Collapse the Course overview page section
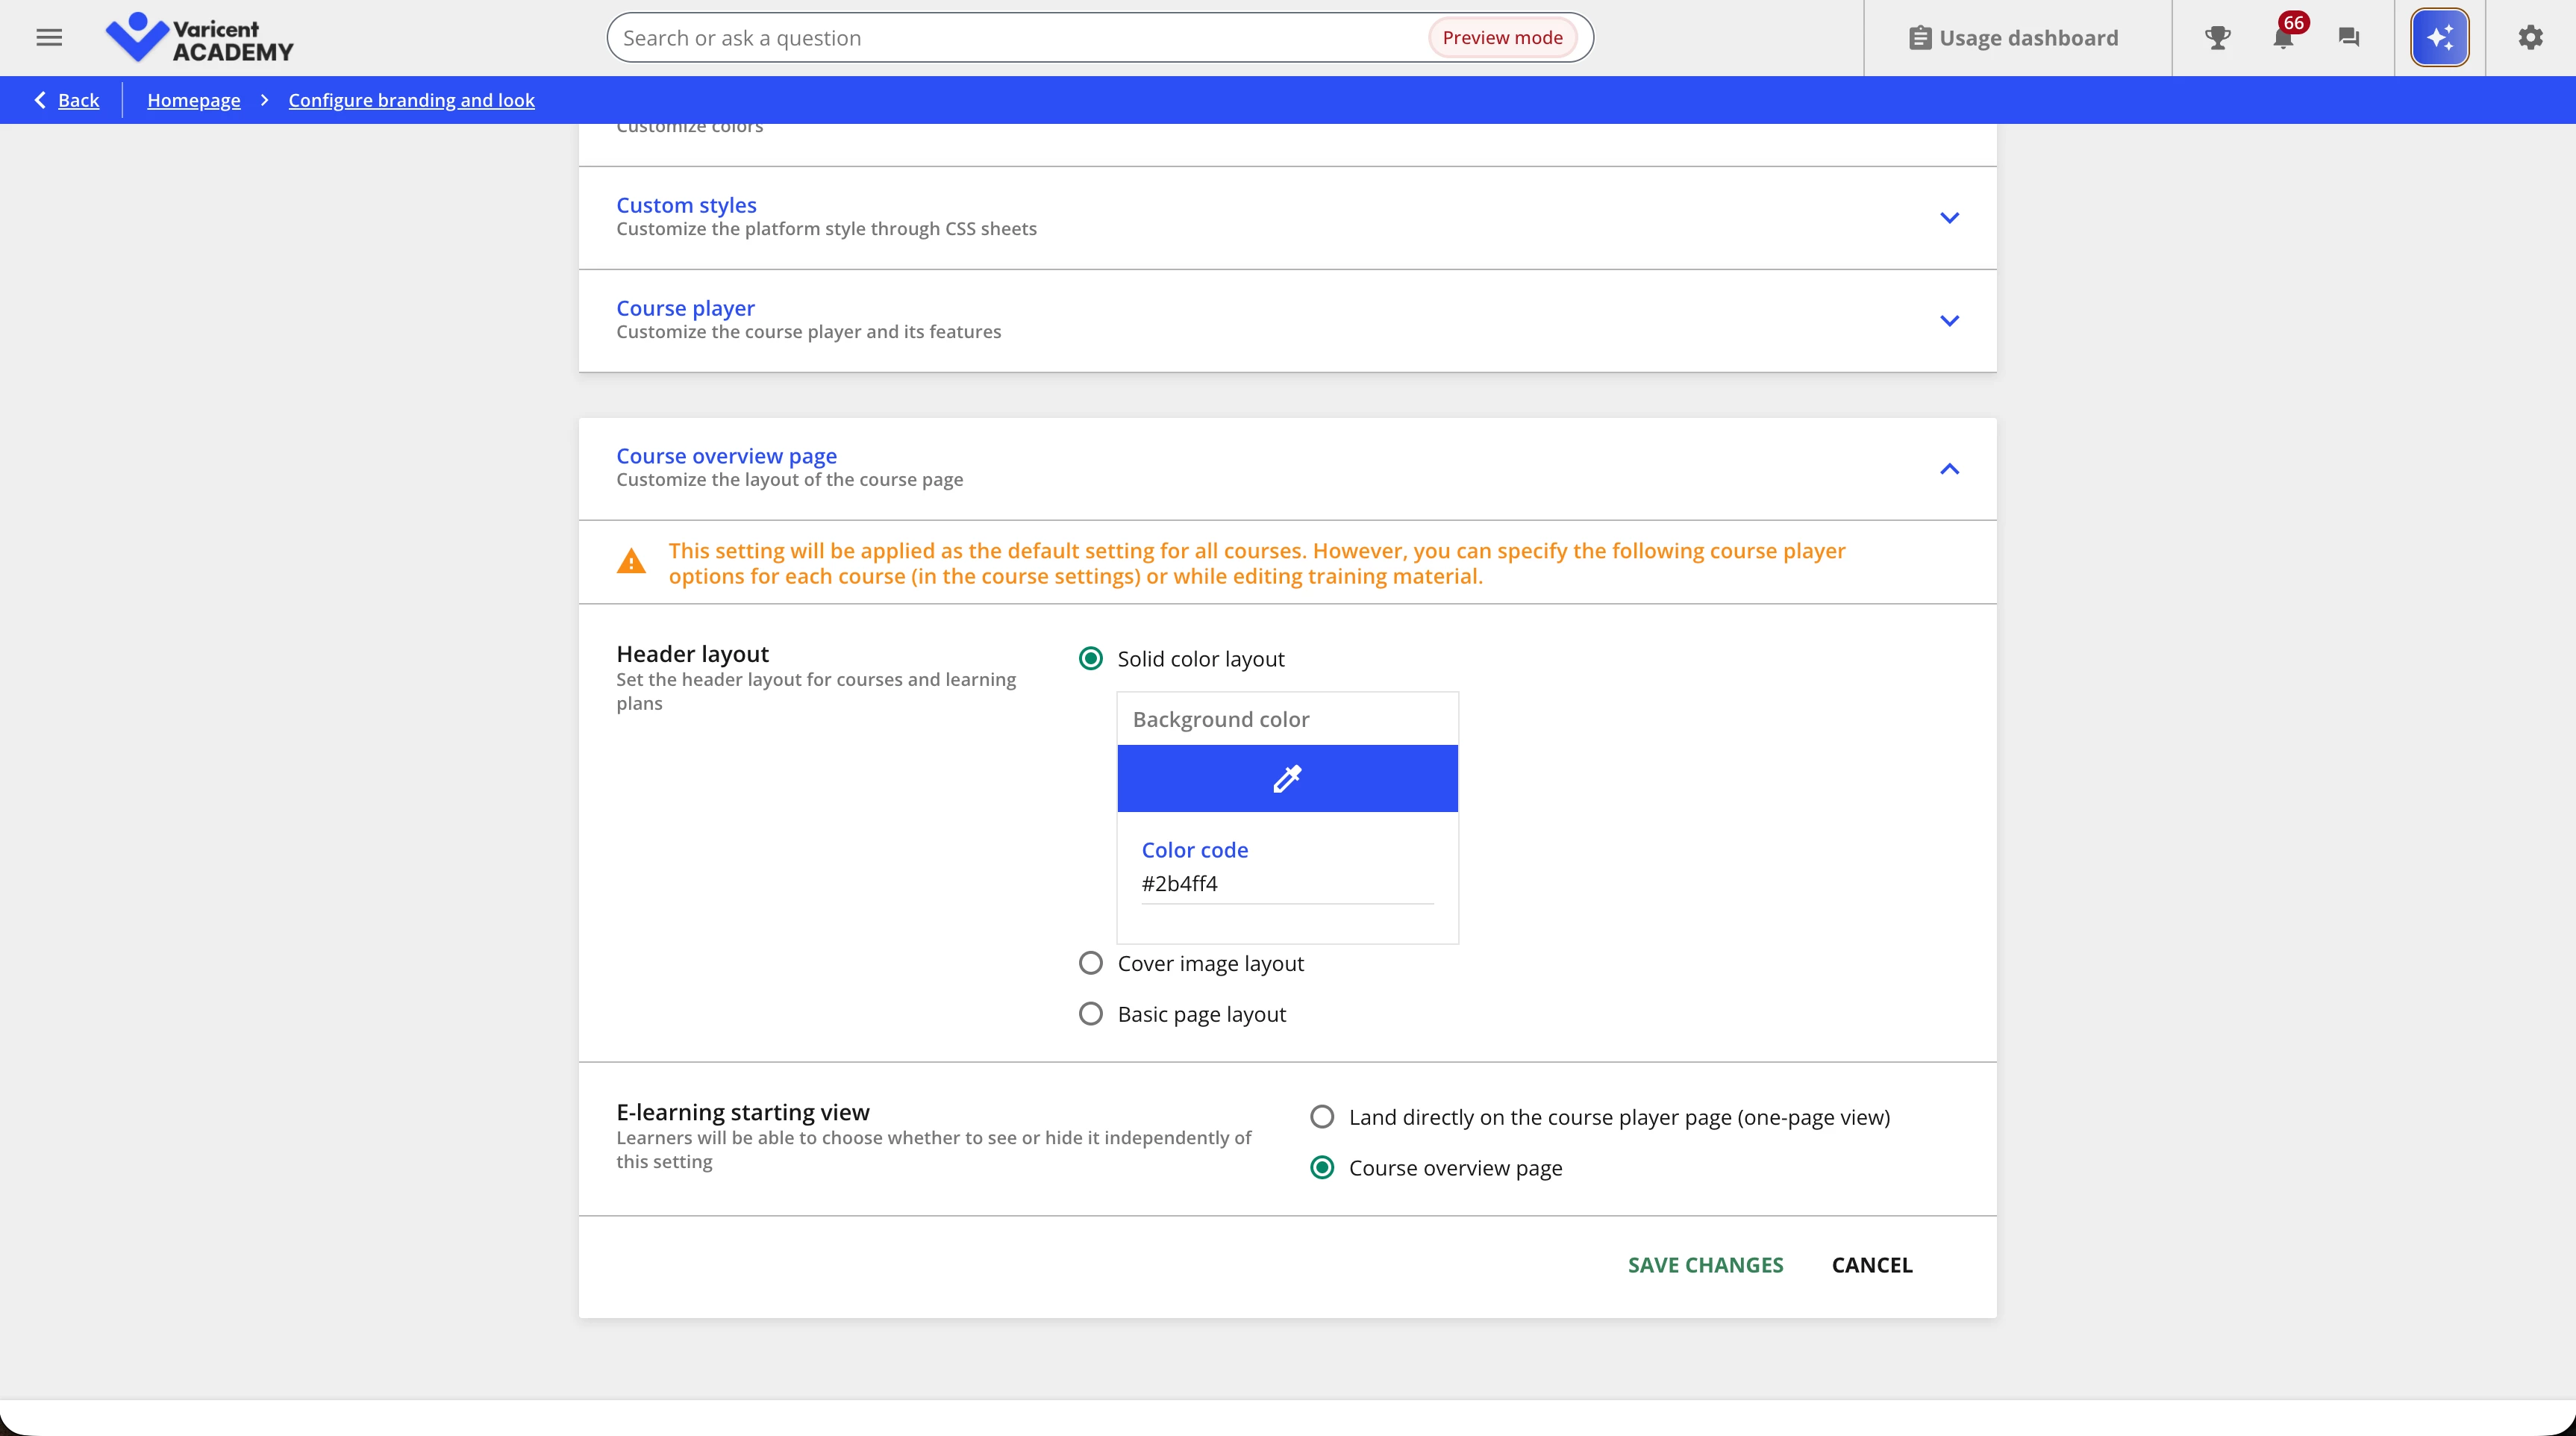 [x=1949, y=468]
